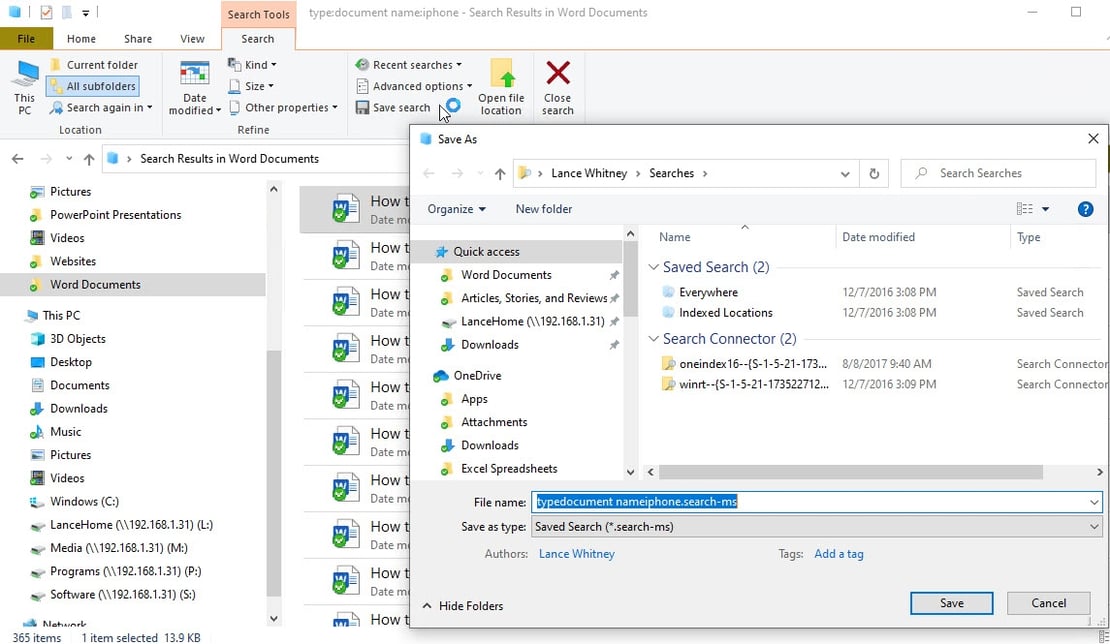
Task: Collapse the Saved Search group
Action: pyautogui.click(x=654, y=267)
